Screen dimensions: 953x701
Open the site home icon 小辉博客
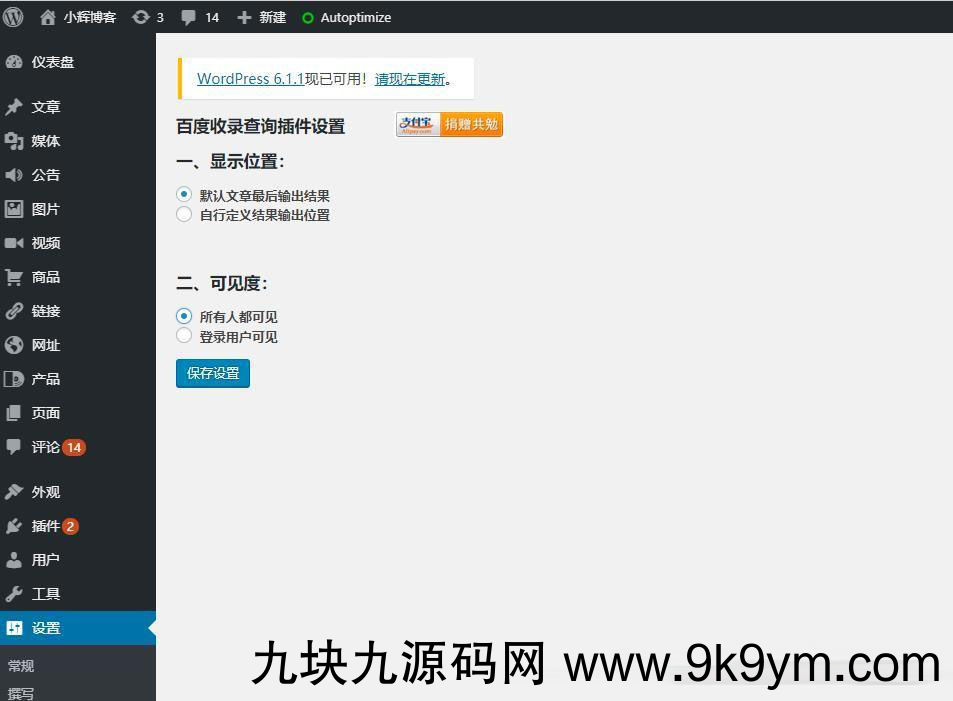48,17
